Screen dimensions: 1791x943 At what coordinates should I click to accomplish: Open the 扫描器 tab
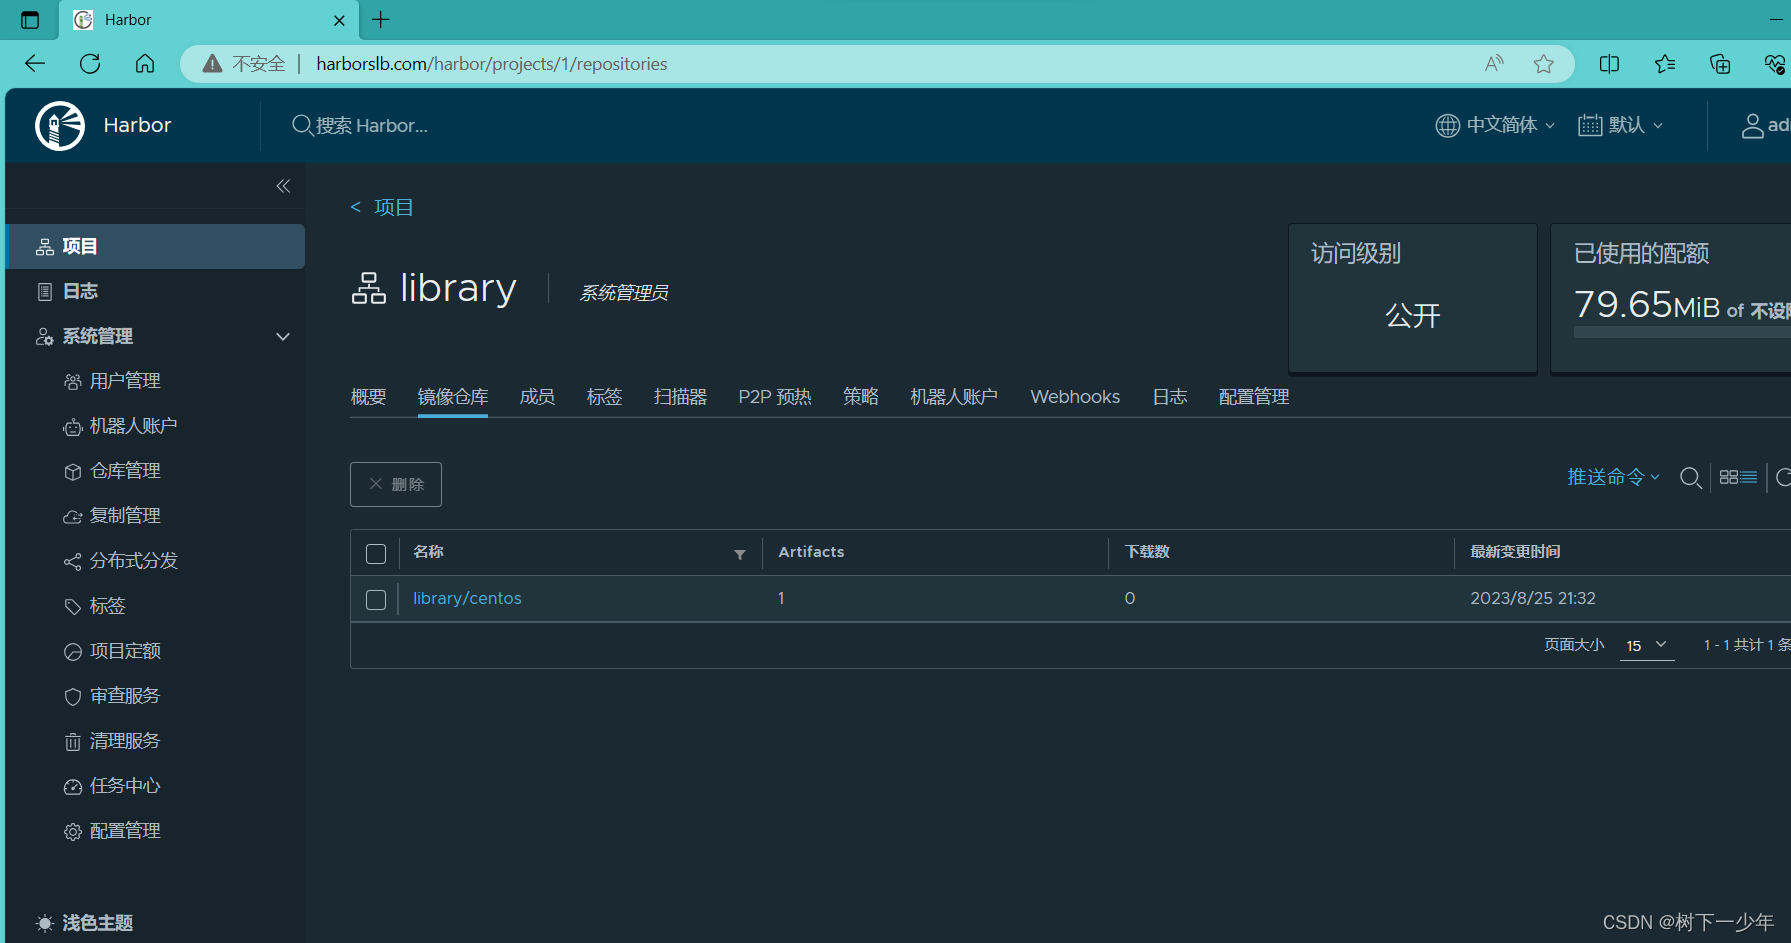click(680, 397)
